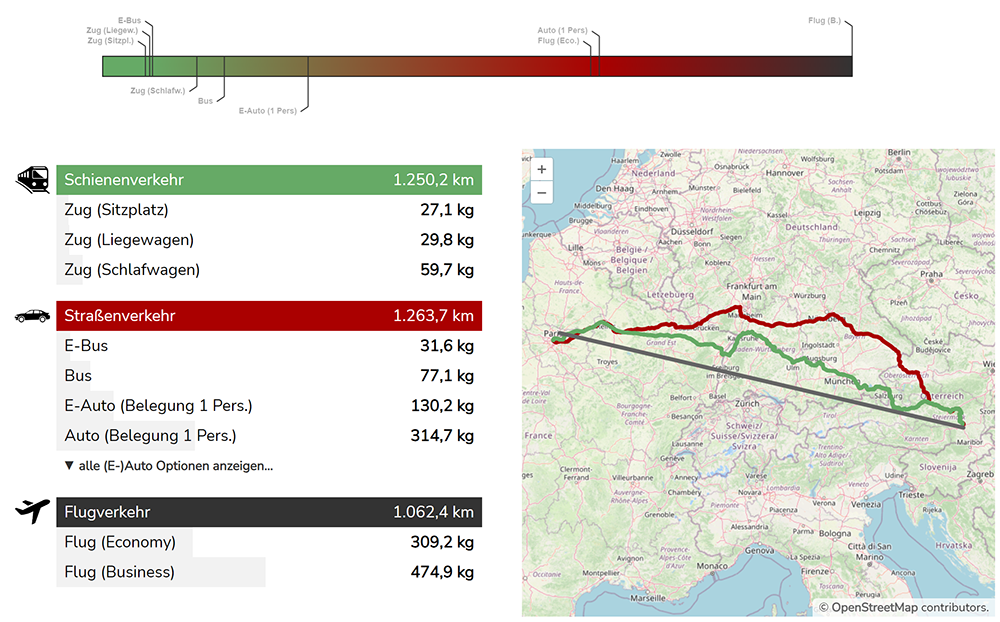This screenshot has width=1000, height=622.
Task: Click the E-Auto (1 Pers) scale label
Action: [x=267, y=111]
